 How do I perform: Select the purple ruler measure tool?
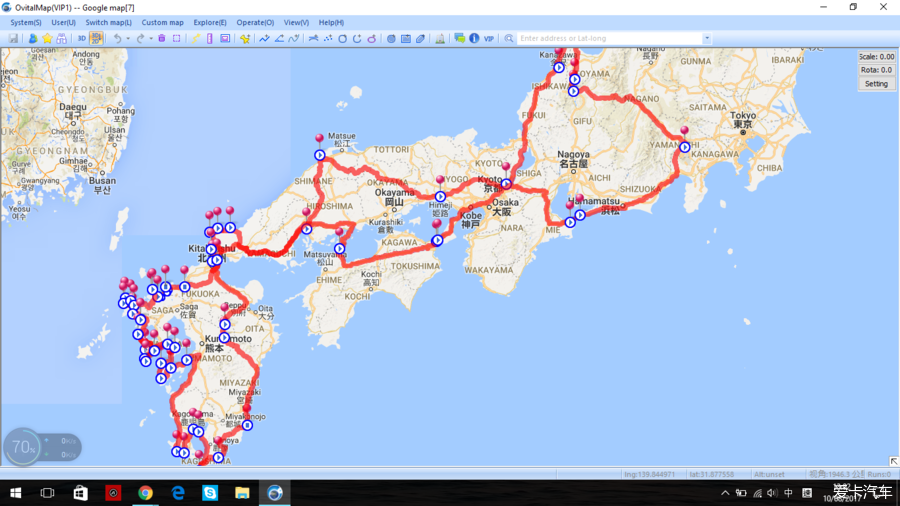(210, 38)
